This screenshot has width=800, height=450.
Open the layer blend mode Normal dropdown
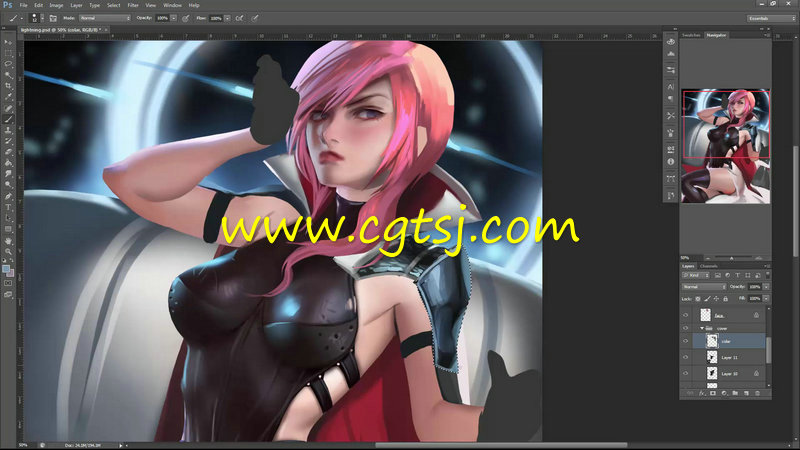[x=703, y=286]
